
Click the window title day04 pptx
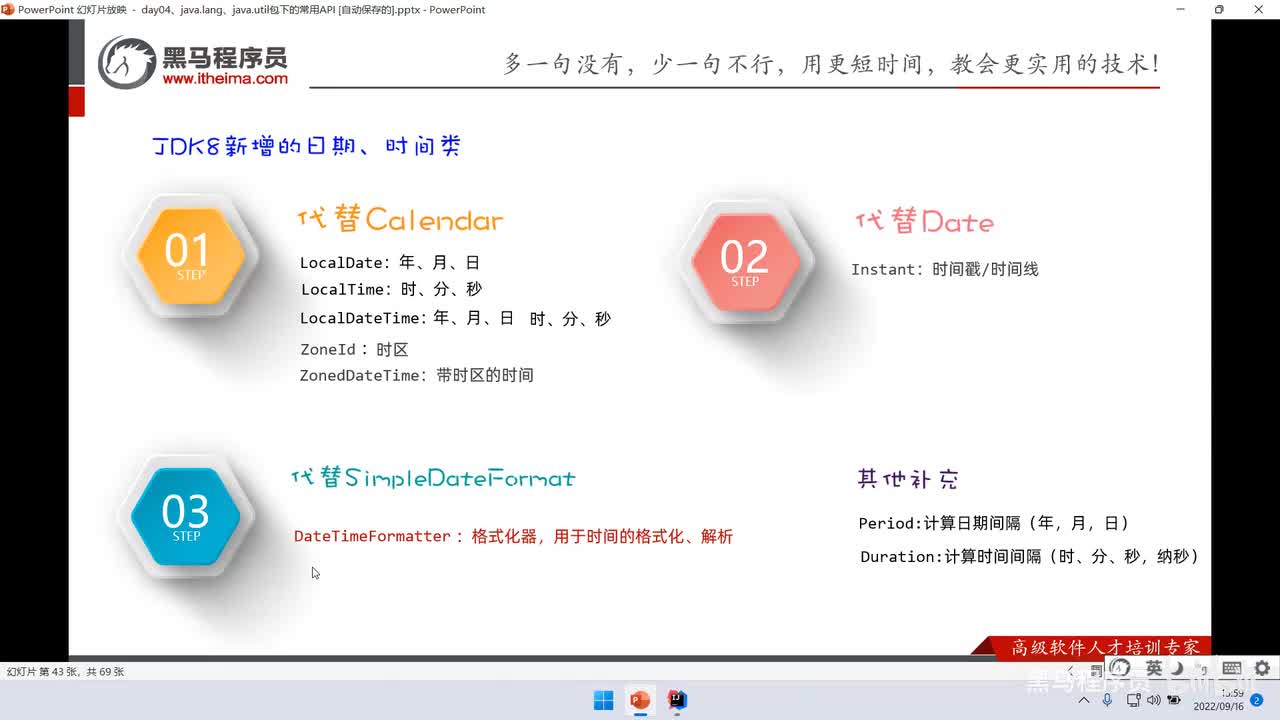point(251,9)
